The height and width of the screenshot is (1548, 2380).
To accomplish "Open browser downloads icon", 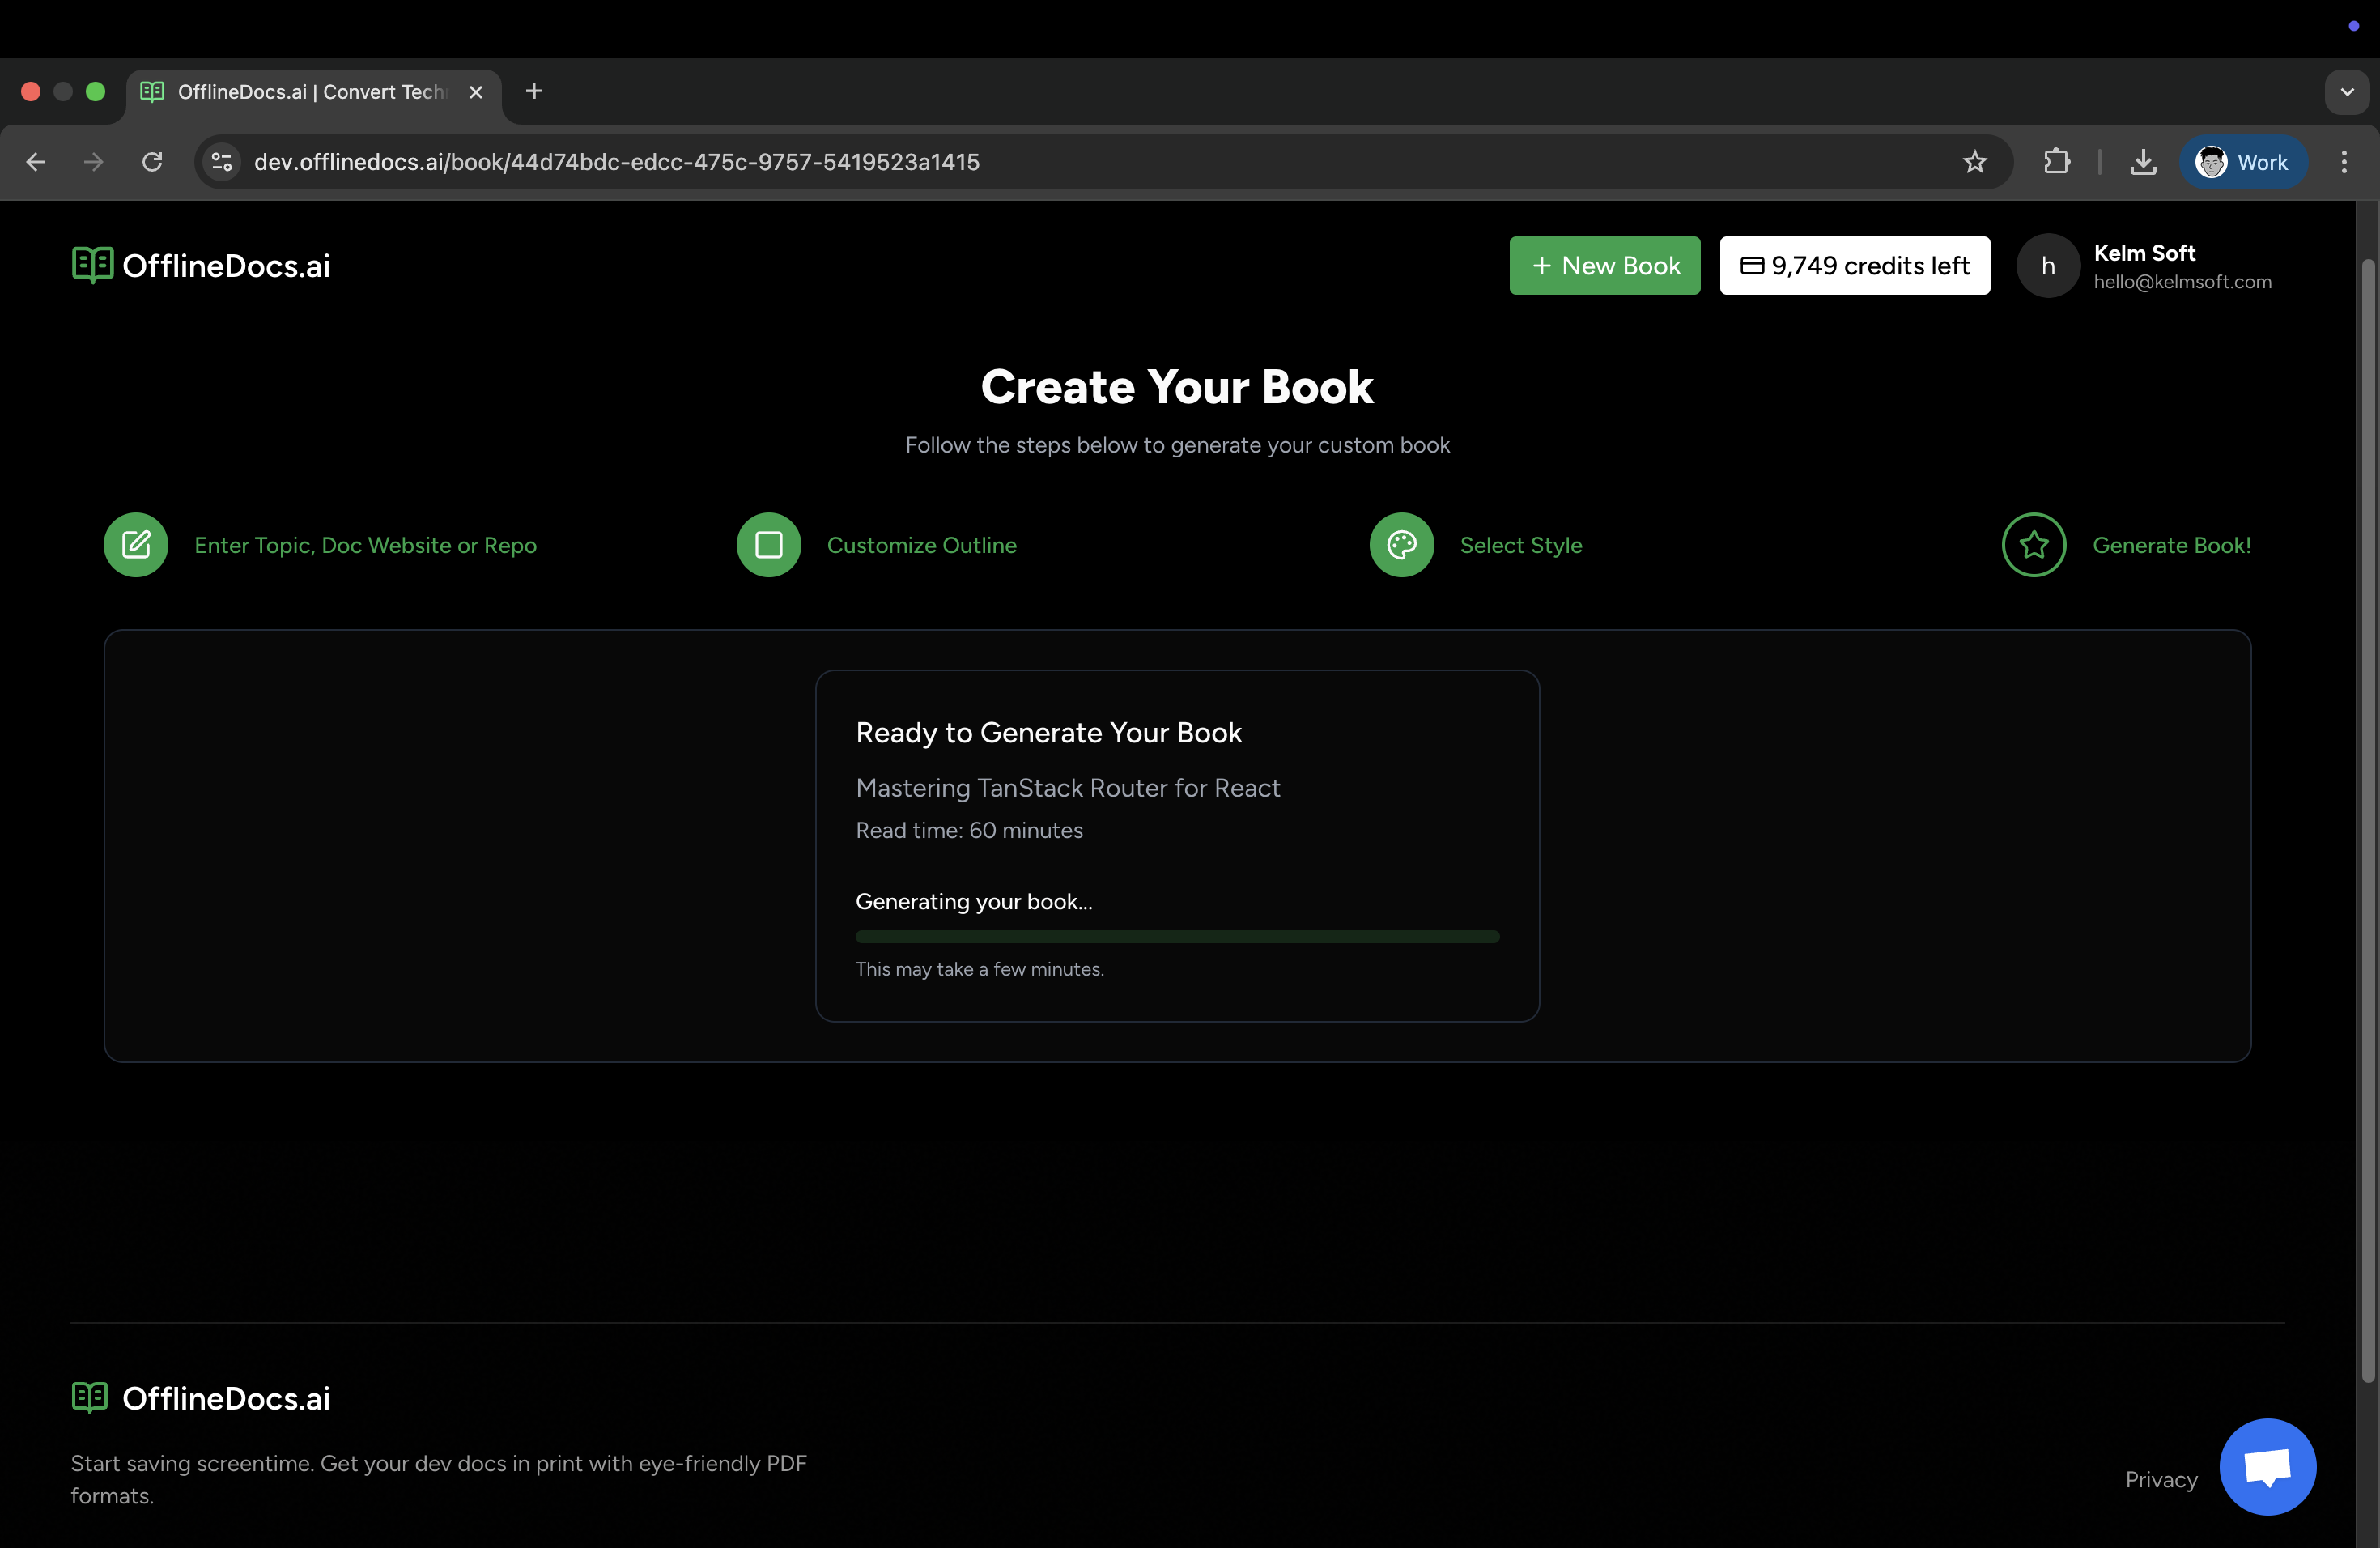I will pos(2143,161).
